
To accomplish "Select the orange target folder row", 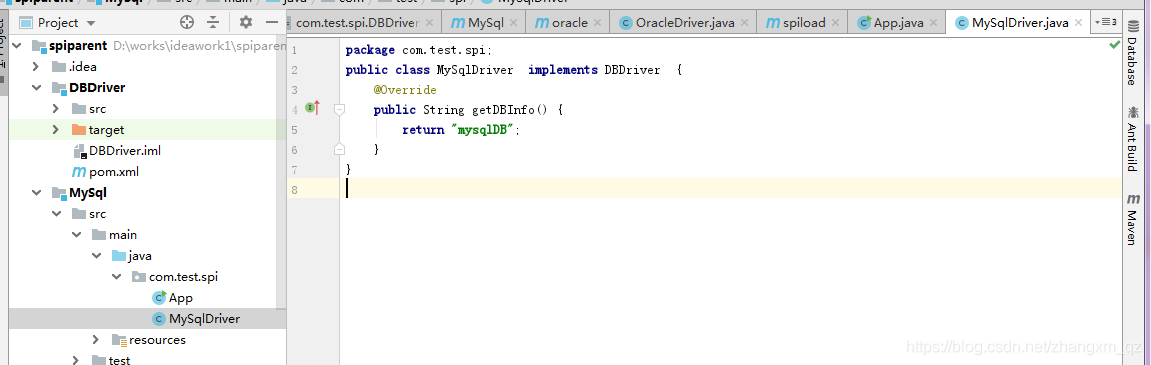I will click(148, 130).
